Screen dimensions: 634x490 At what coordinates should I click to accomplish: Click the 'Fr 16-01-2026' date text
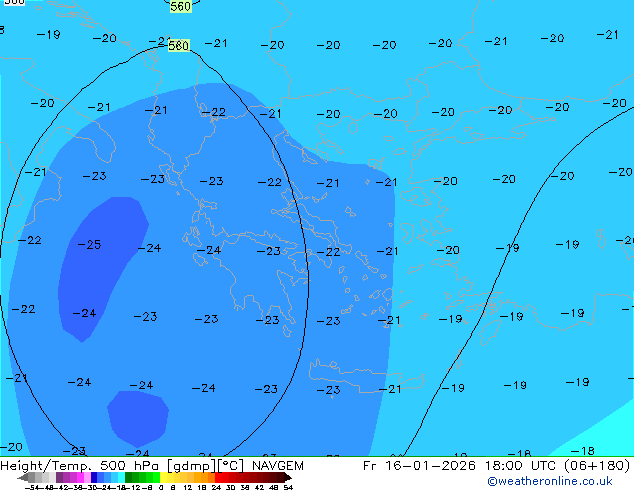click(419, 466)
